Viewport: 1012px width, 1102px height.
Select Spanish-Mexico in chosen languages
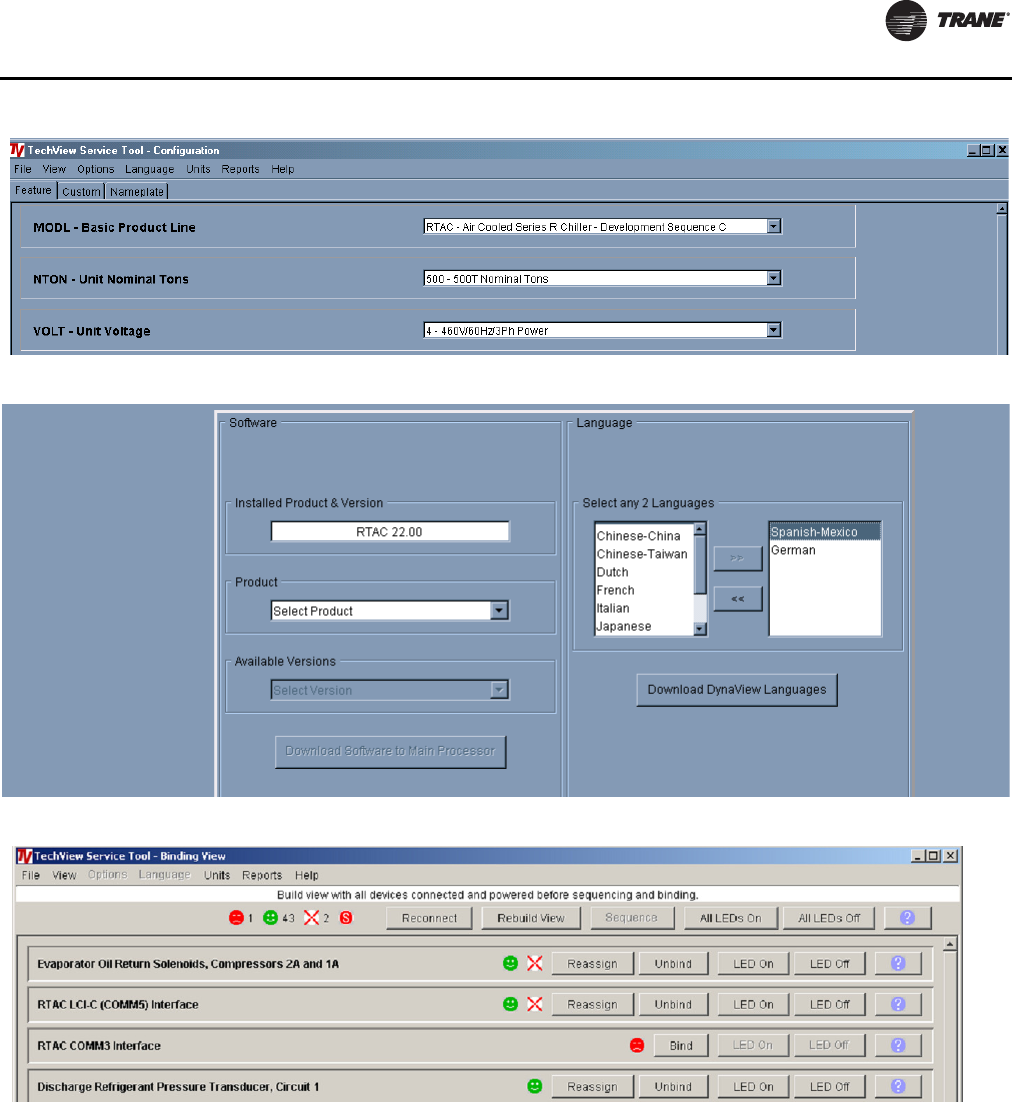click(825, 532)
